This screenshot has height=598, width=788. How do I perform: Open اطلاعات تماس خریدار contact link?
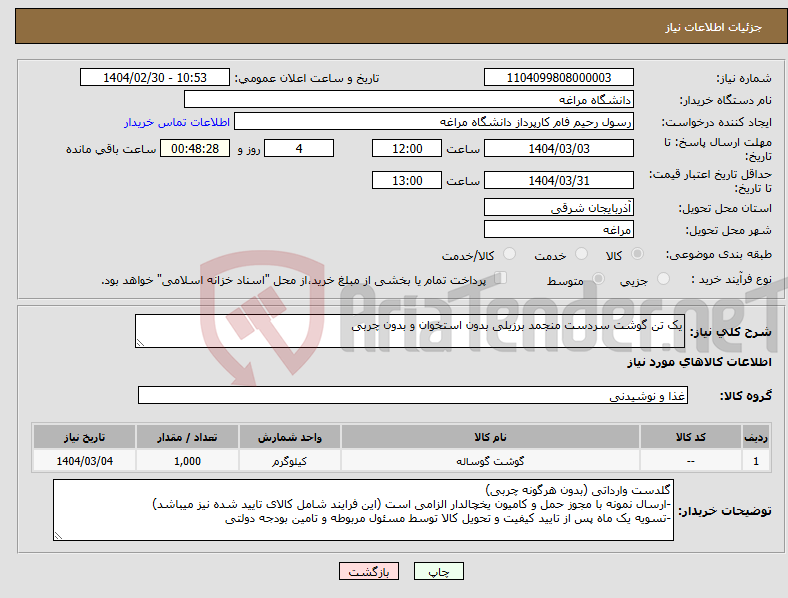pyautogui.click(x=177, y=122)
